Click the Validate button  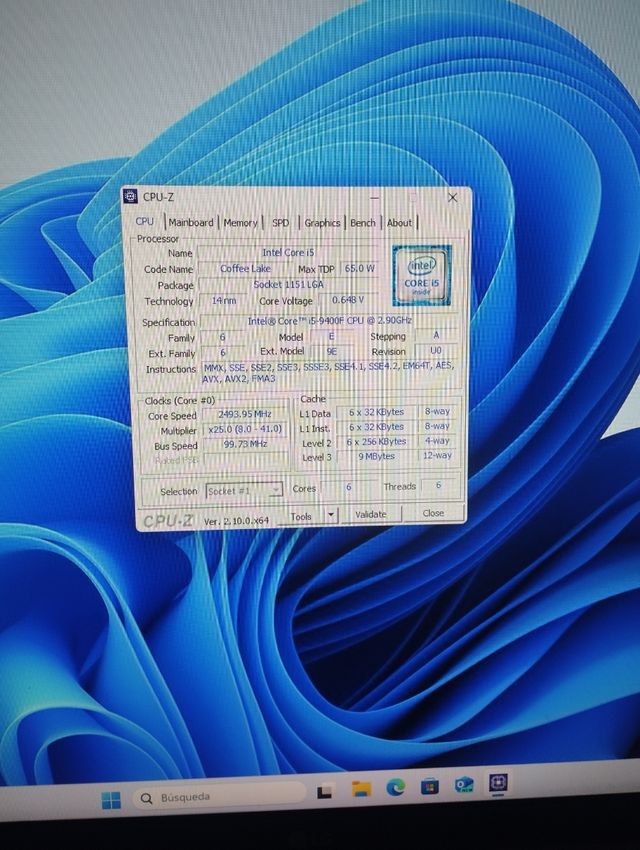(x=371, y=514)
